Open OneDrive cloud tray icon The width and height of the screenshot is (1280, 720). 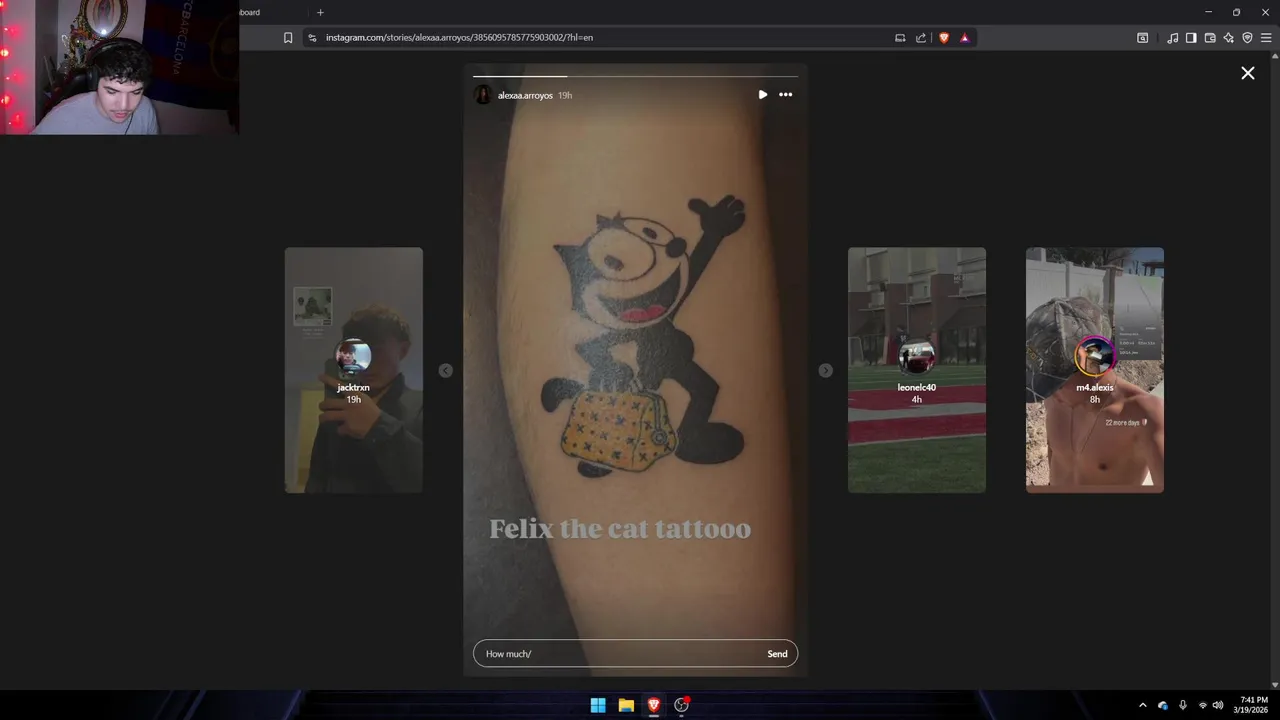[x=1163, y=705]
